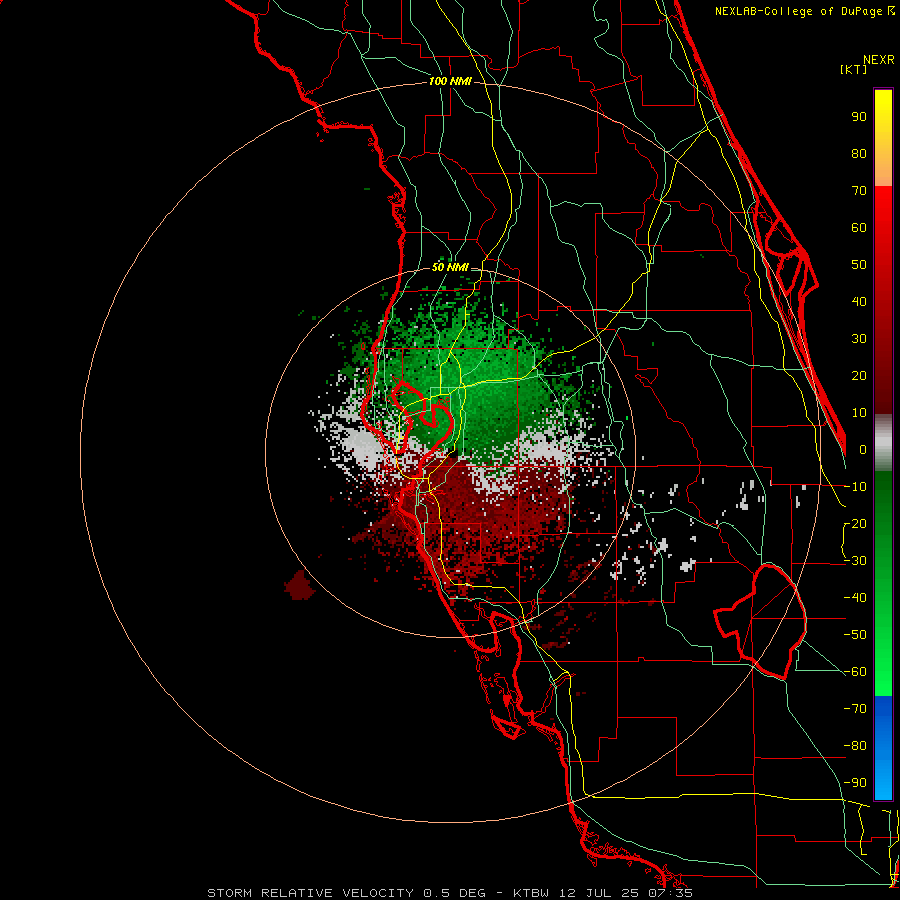Click the 30 value on the velocity scale
The height and width of the screenshot is (900, 900).
859,339
